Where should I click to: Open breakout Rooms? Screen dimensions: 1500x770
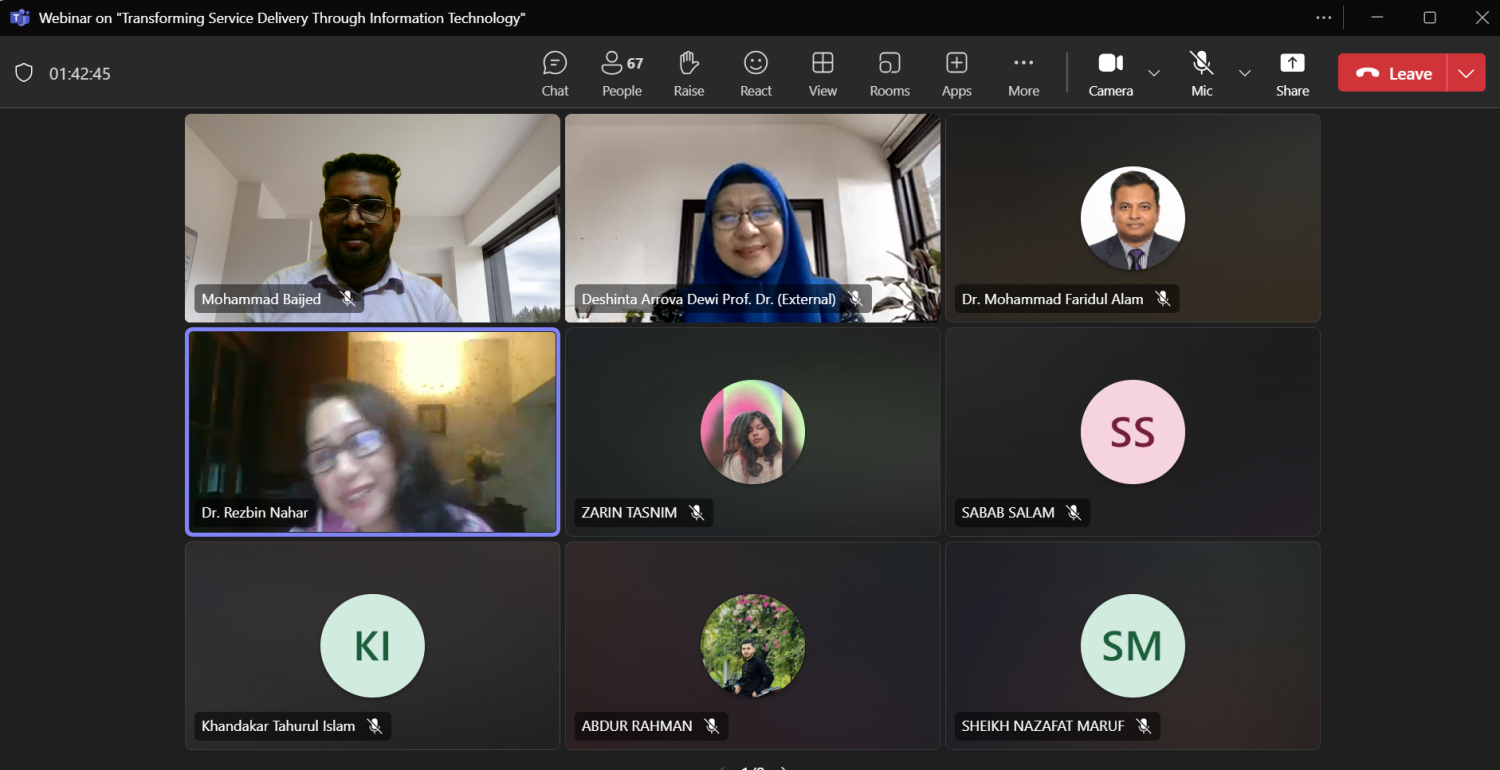889,74
